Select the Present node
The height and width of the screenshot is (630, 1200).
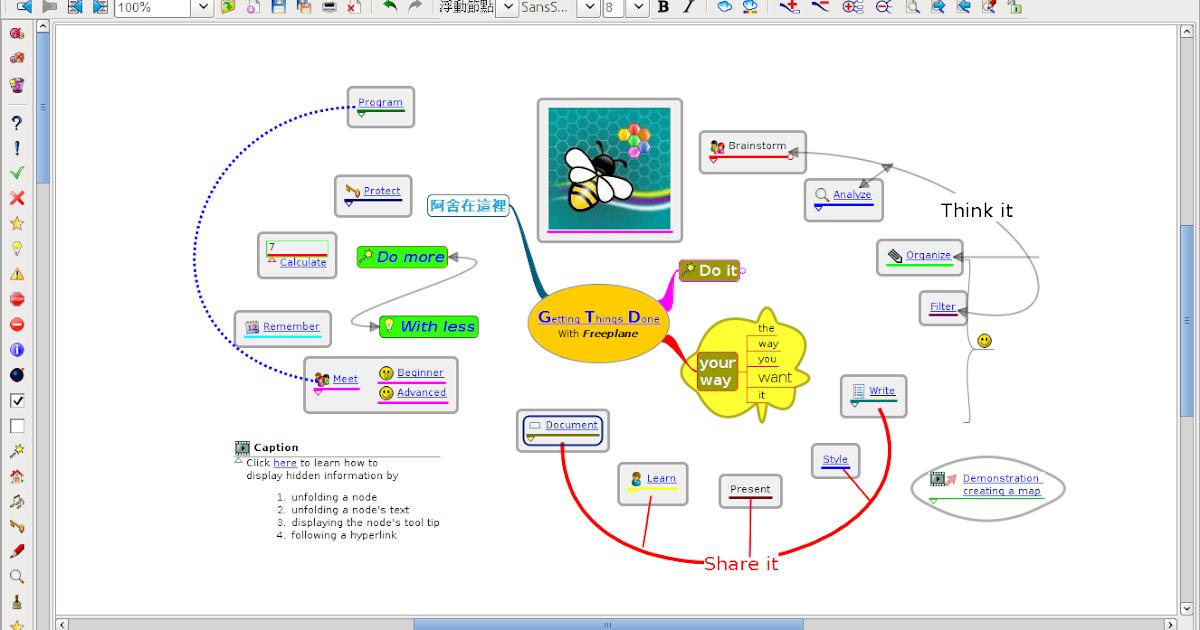pyautogui.click(x=750, y=490)
